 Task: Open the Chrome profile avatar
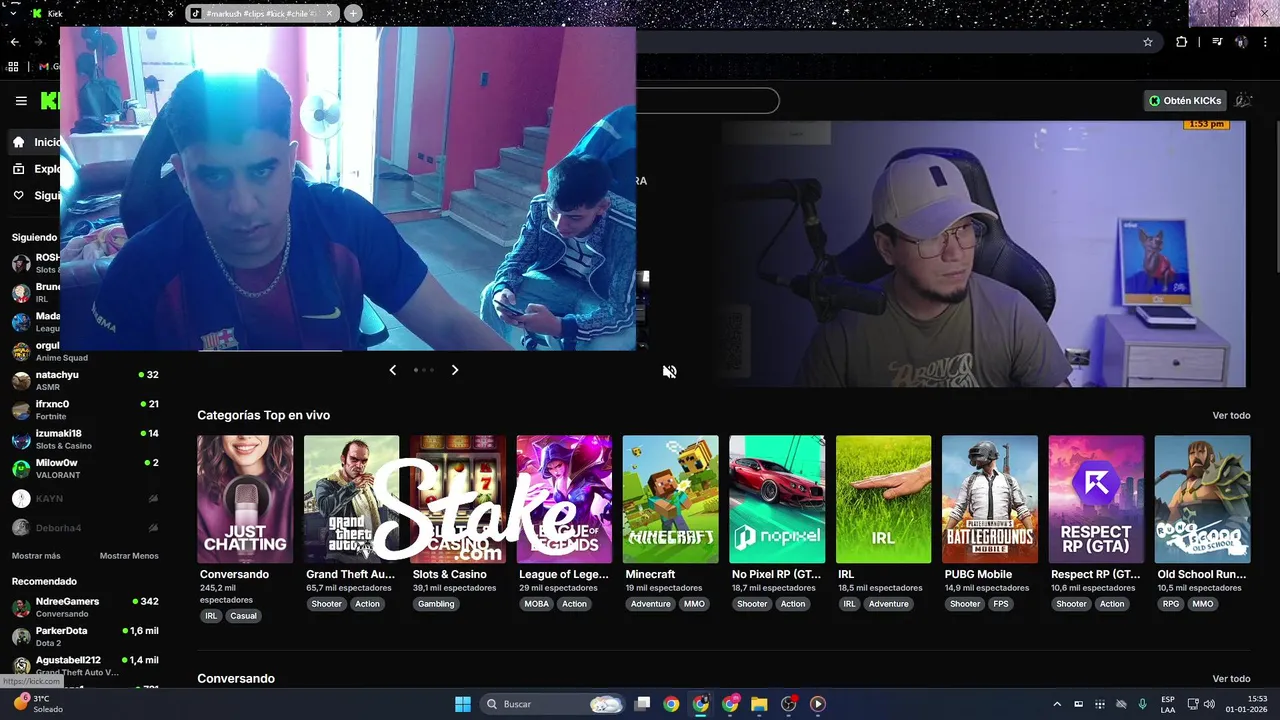[1241, 42]
